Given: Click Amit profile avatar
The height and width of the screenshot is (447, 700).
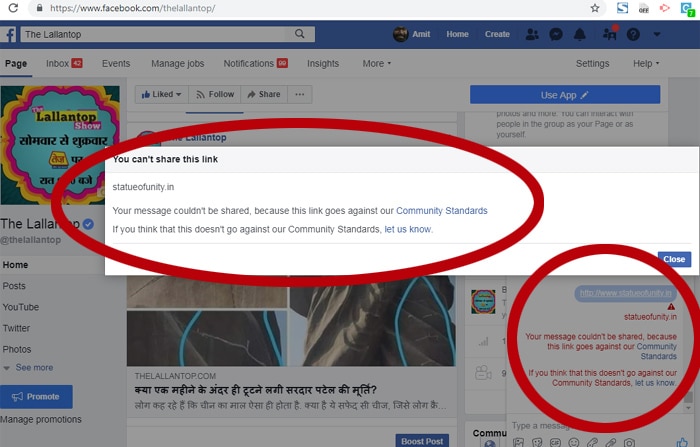Looking at the screenshot, I should click(400, 34).
